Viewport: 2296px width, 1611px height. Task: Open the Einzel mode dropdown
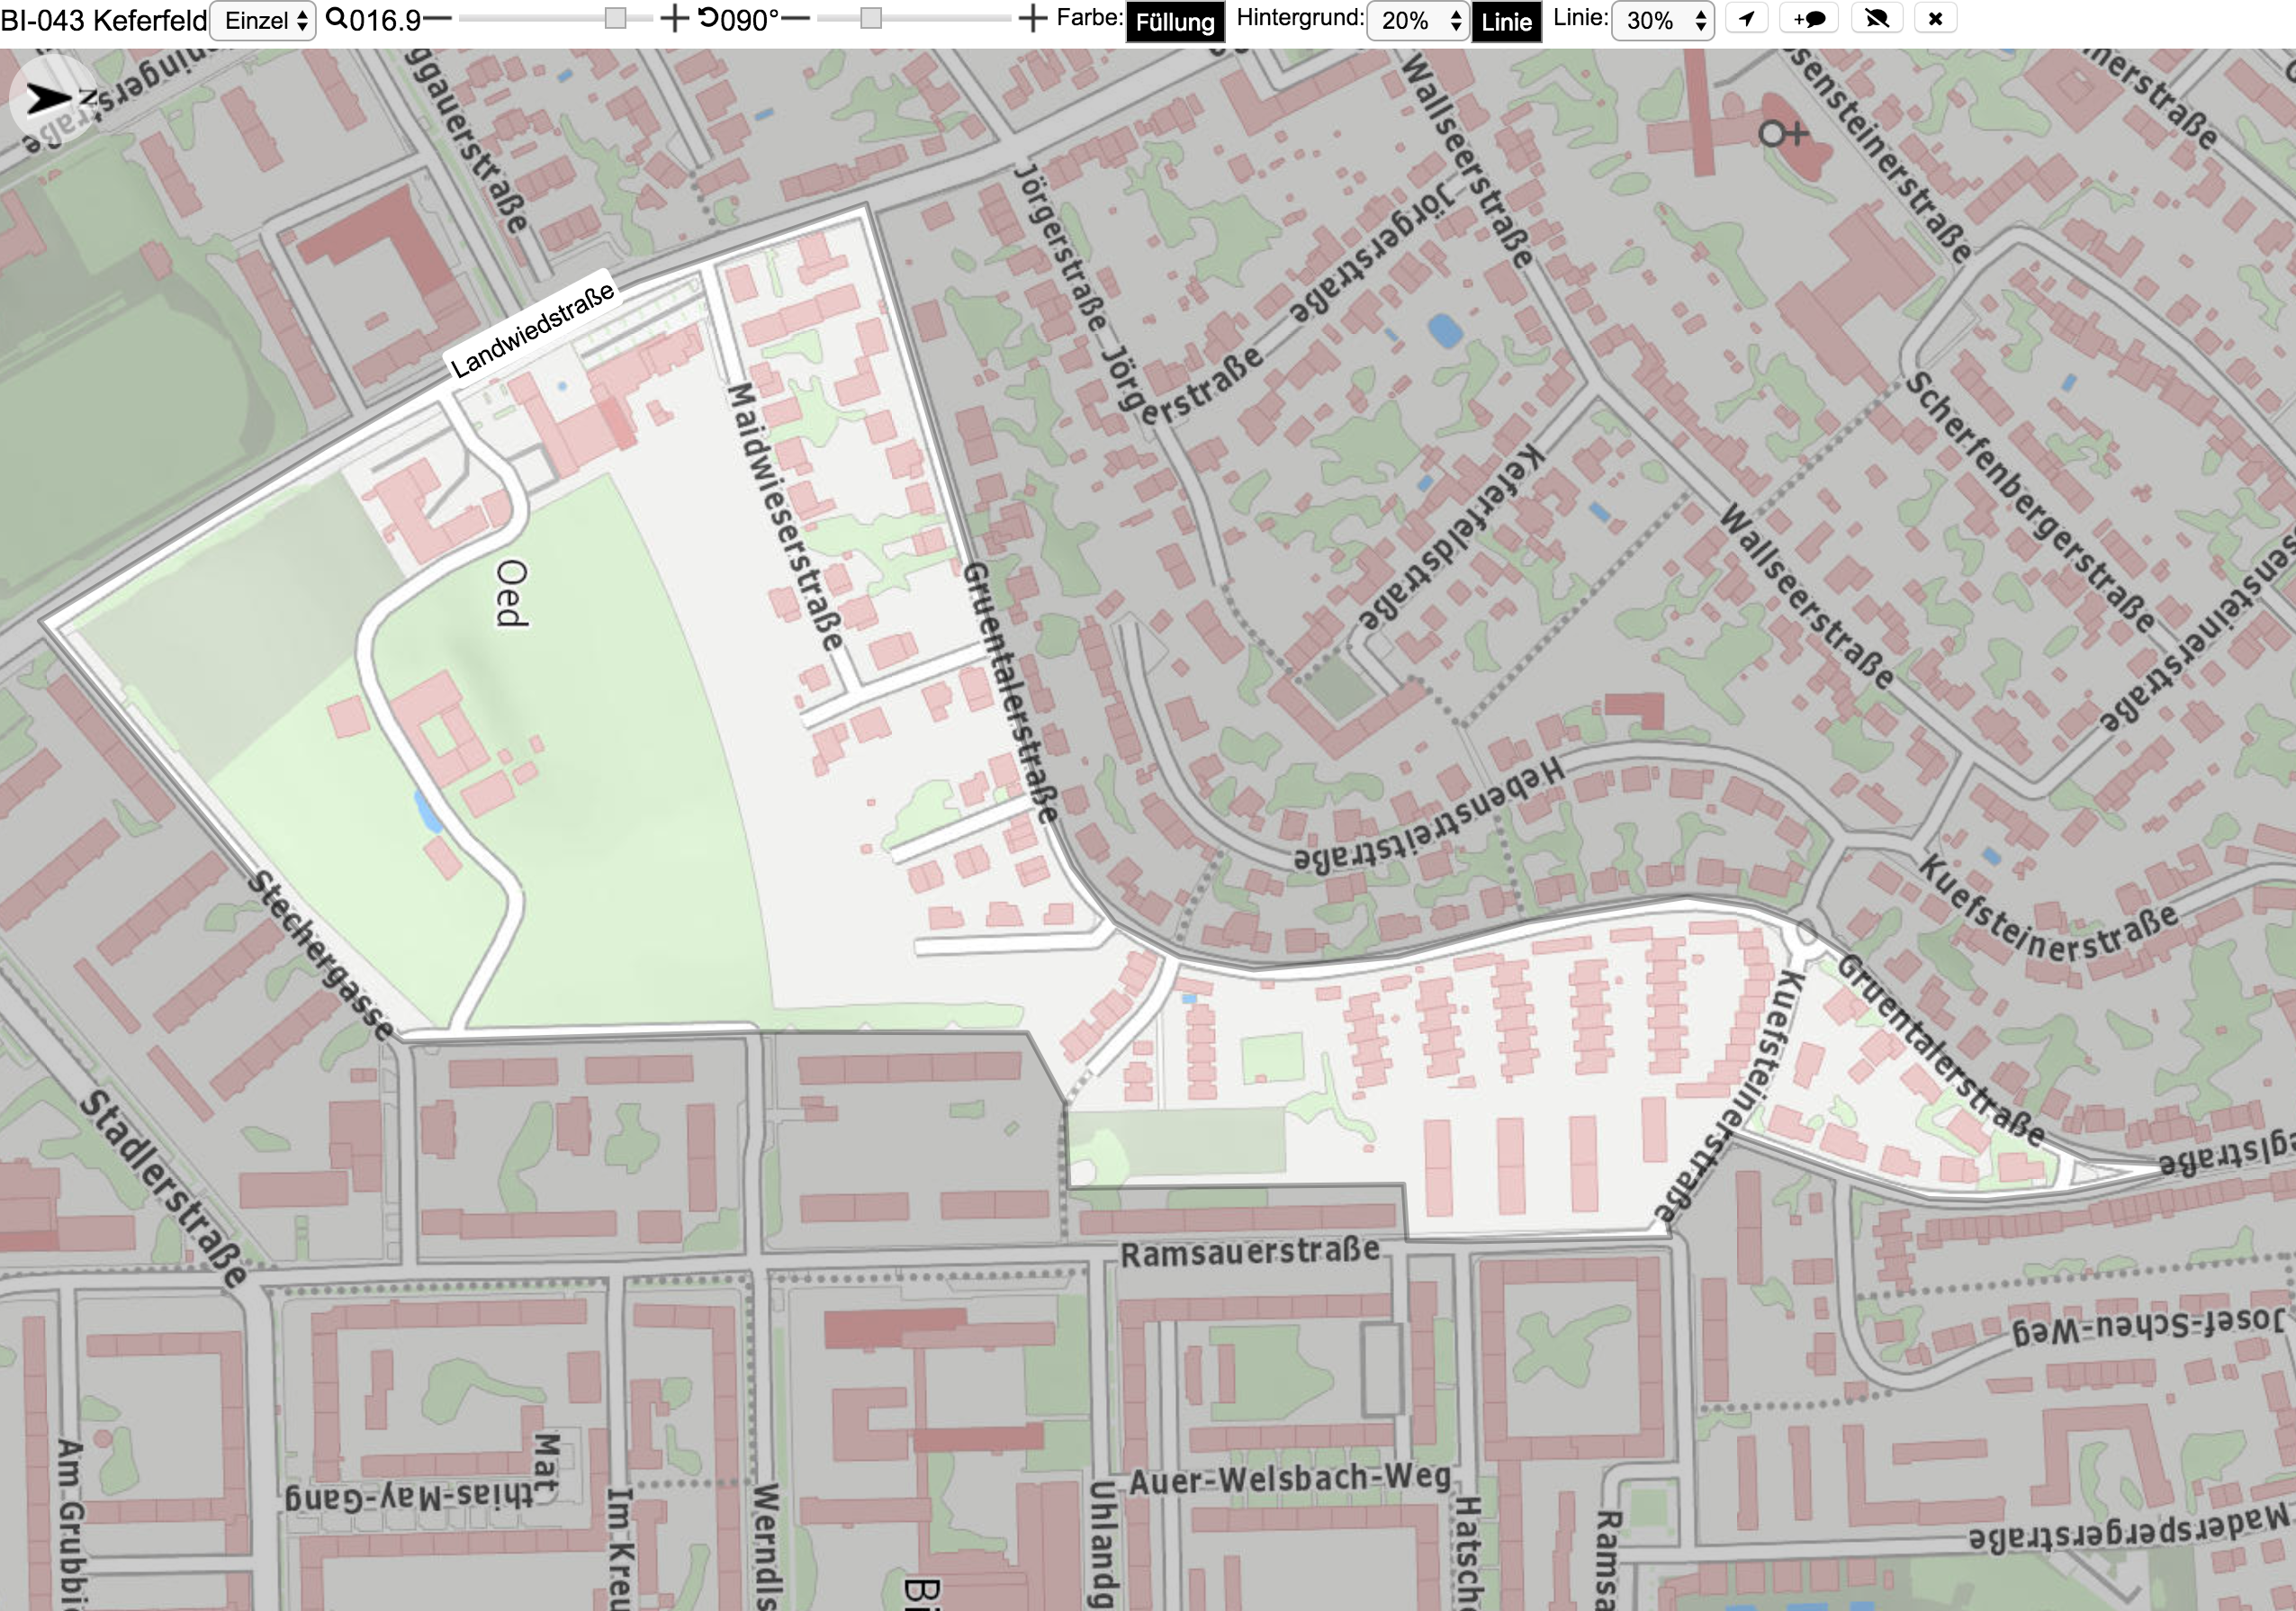pyautogui.click(x=264, y=21)
